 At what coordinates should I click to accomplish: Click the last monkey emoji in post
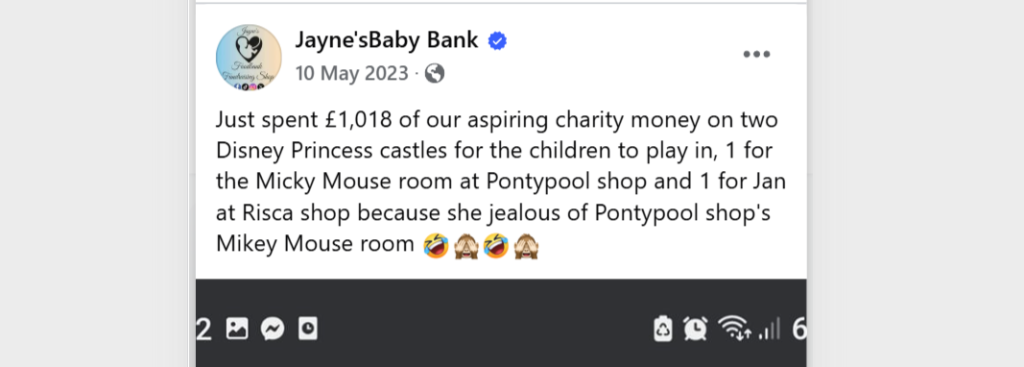(526, 246)
